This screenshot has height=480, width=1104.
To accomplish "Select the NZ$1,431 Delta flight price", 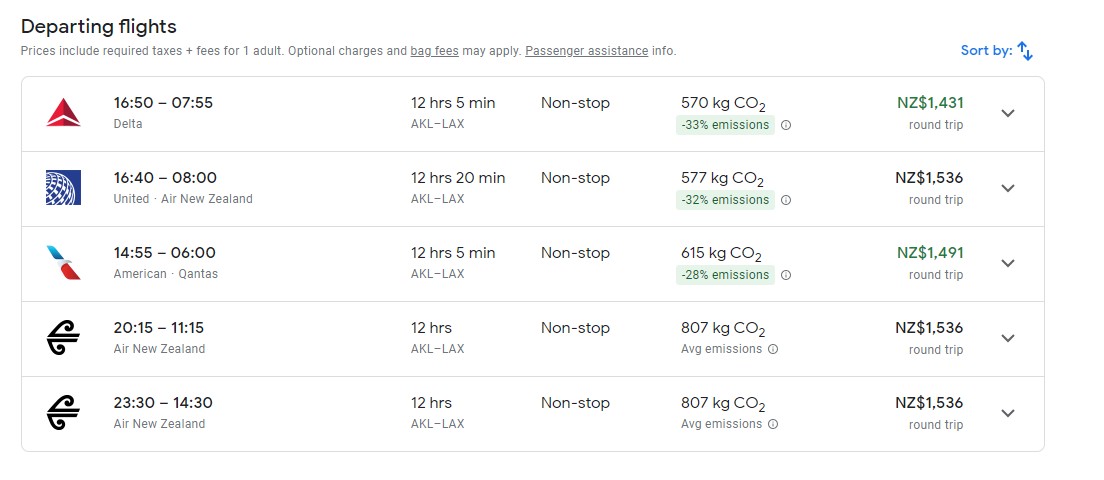I will click(930, 102).
